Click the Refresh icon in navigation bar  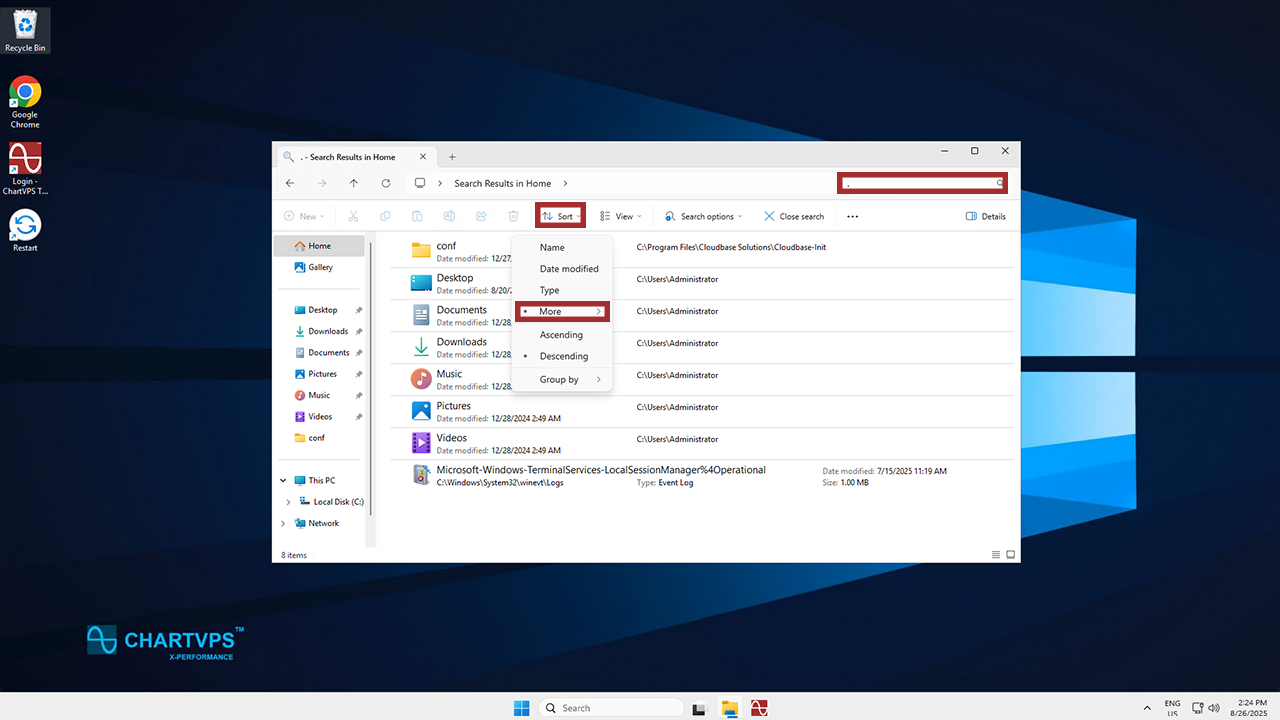tap(386, 183)
